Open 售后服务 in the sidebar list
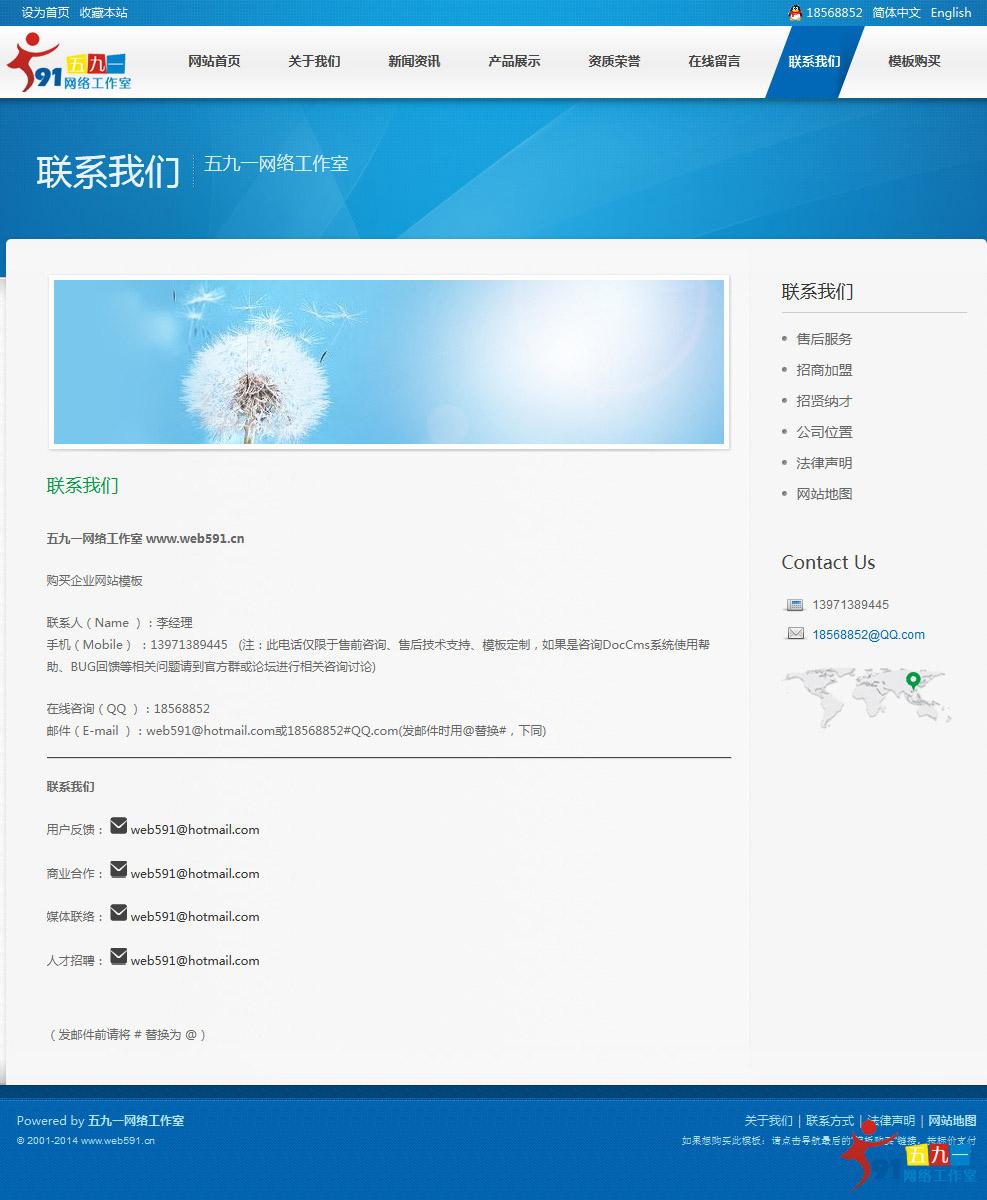987x1200 pixels. coord(827,338)
